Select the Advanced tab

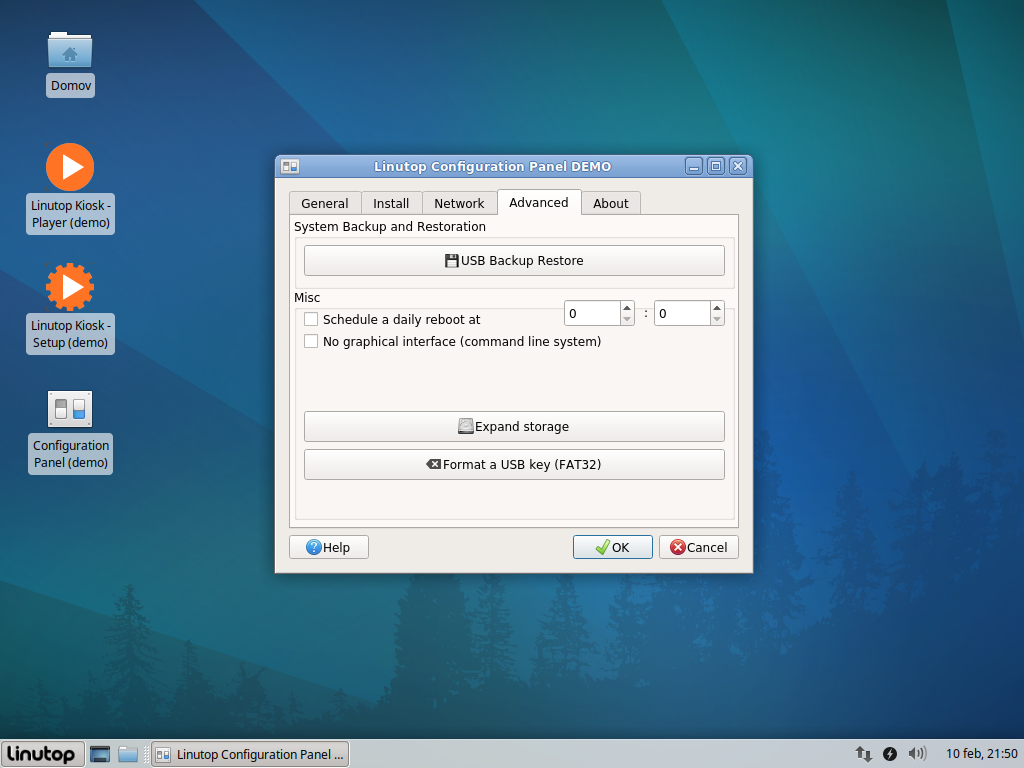(x=539, y=202)
